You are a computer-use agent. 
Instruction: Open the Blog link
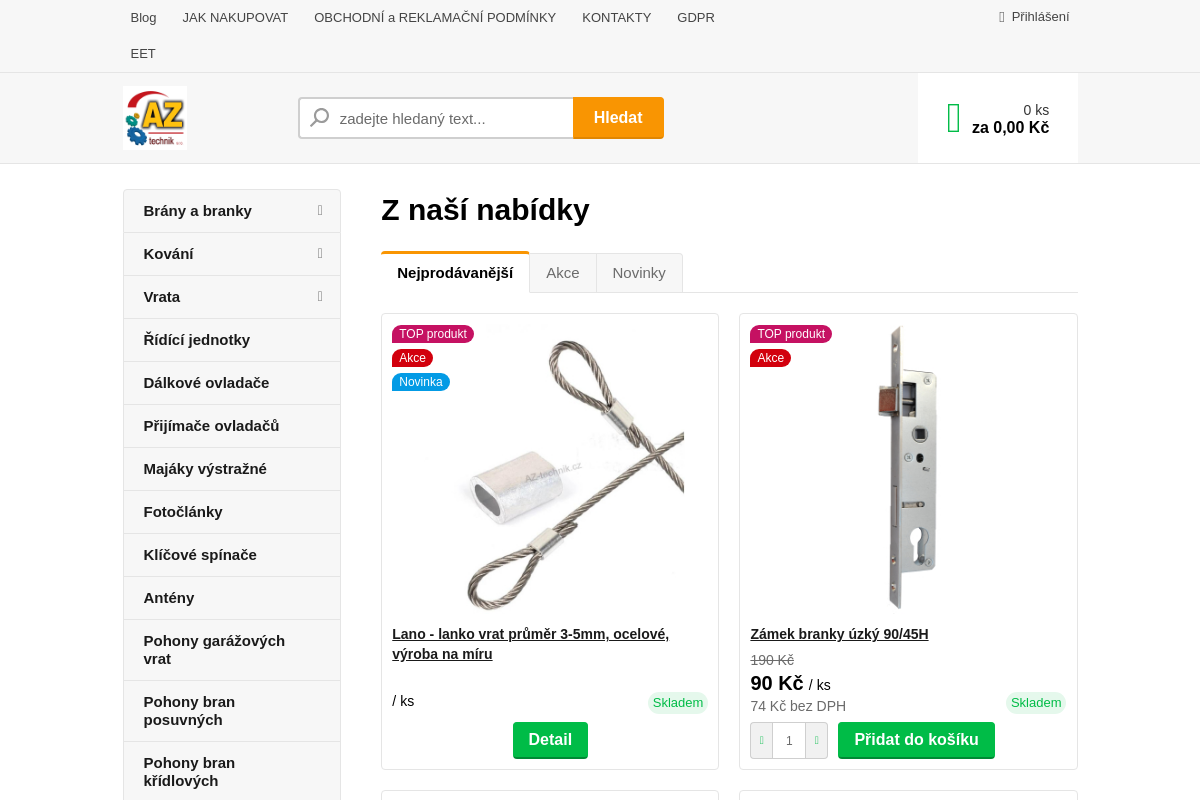coord(143,17)
